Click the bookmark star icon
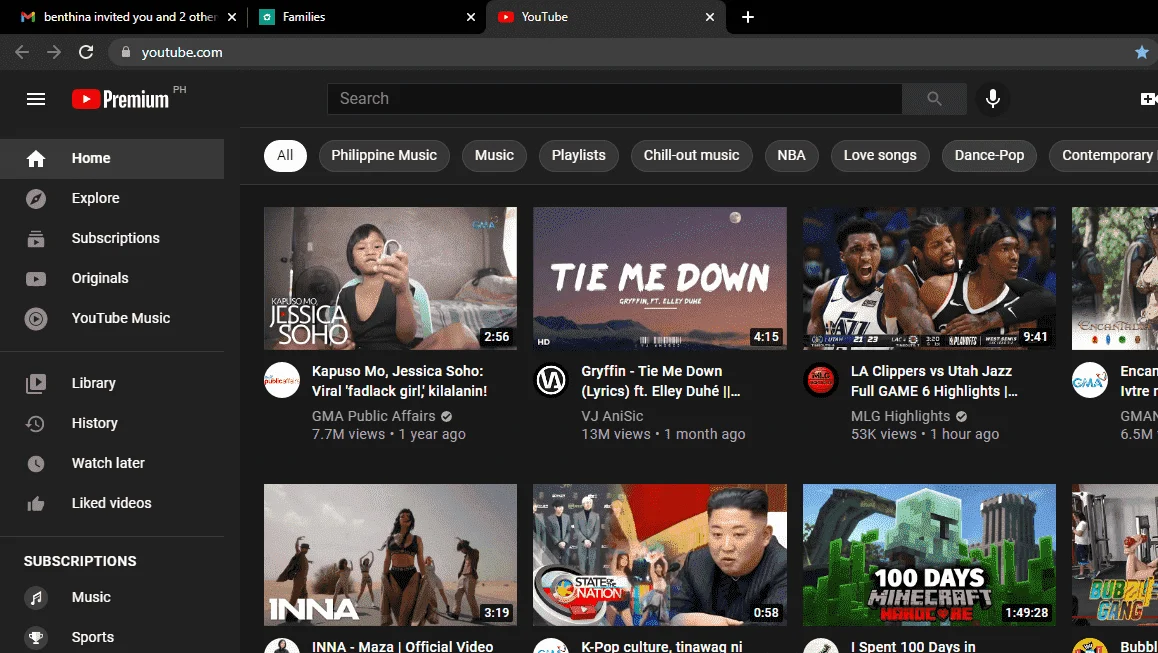 pos(1142,52)
